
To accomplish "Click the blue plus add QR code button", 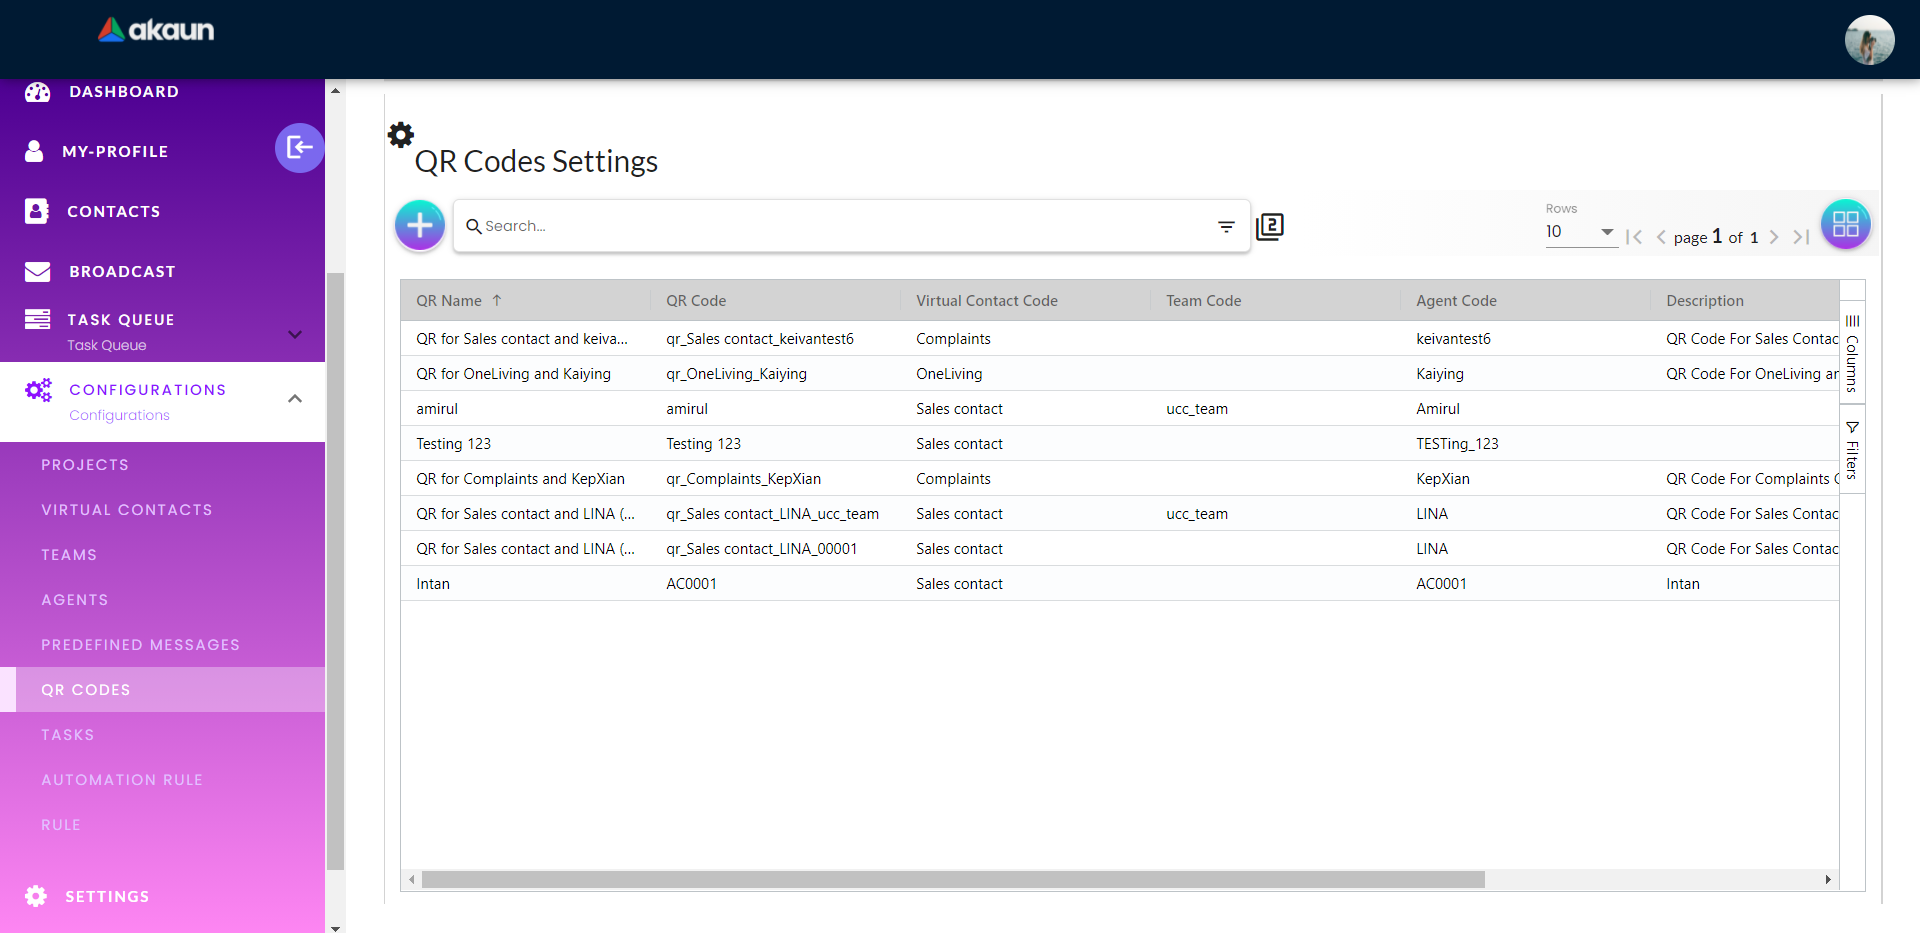I will point(420,225).
